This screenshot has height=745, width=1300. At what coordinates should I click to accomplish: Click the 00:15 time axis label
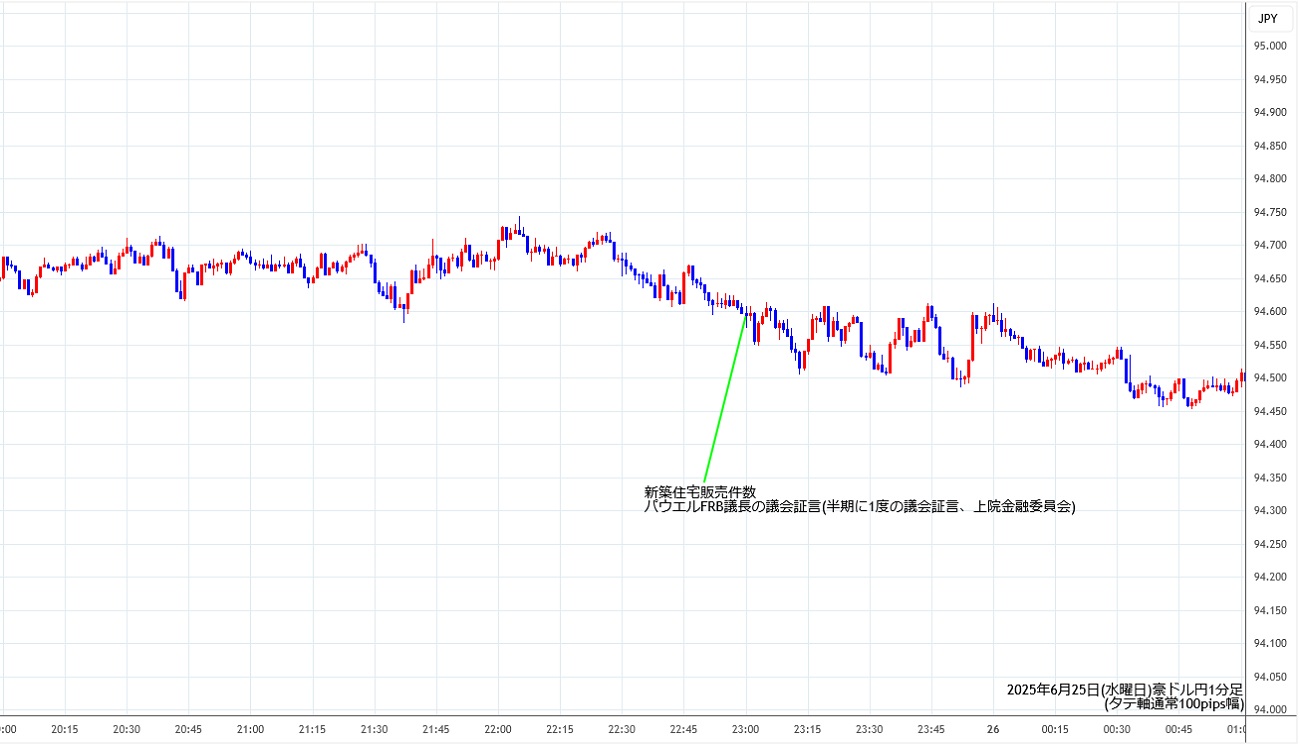(1056, 729)
